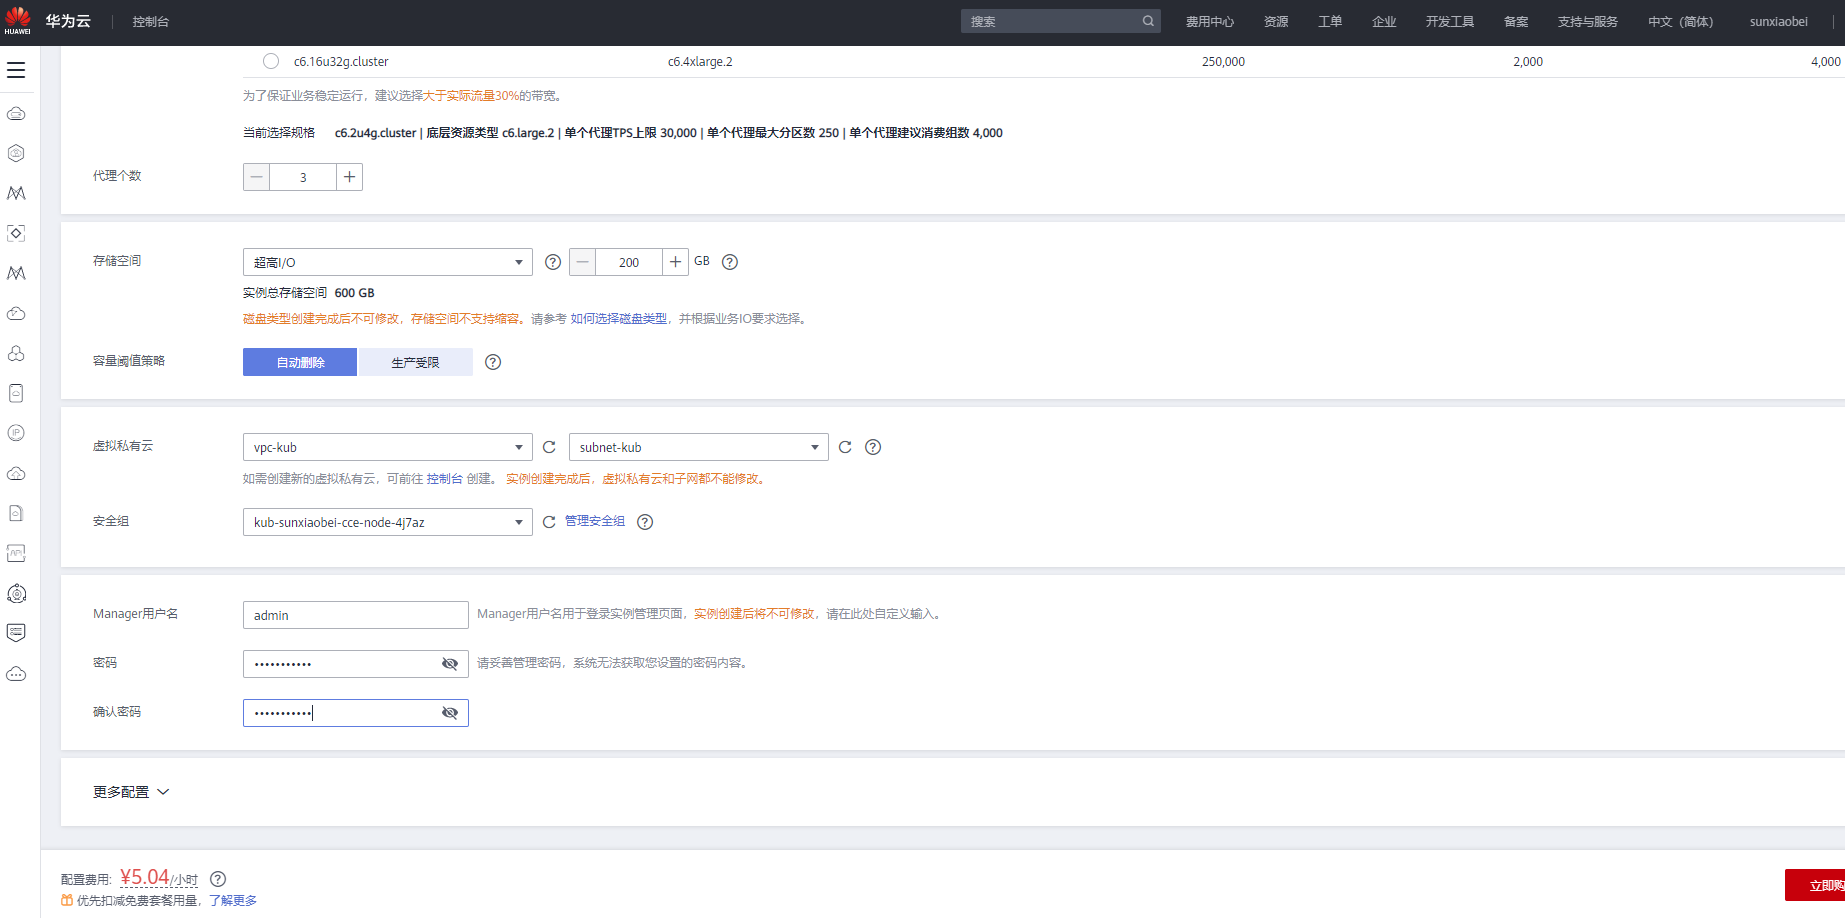Decrease storage space below 200 GB
The height and width of the screenshot is (918, 1845).
click(x=583, y=262)
